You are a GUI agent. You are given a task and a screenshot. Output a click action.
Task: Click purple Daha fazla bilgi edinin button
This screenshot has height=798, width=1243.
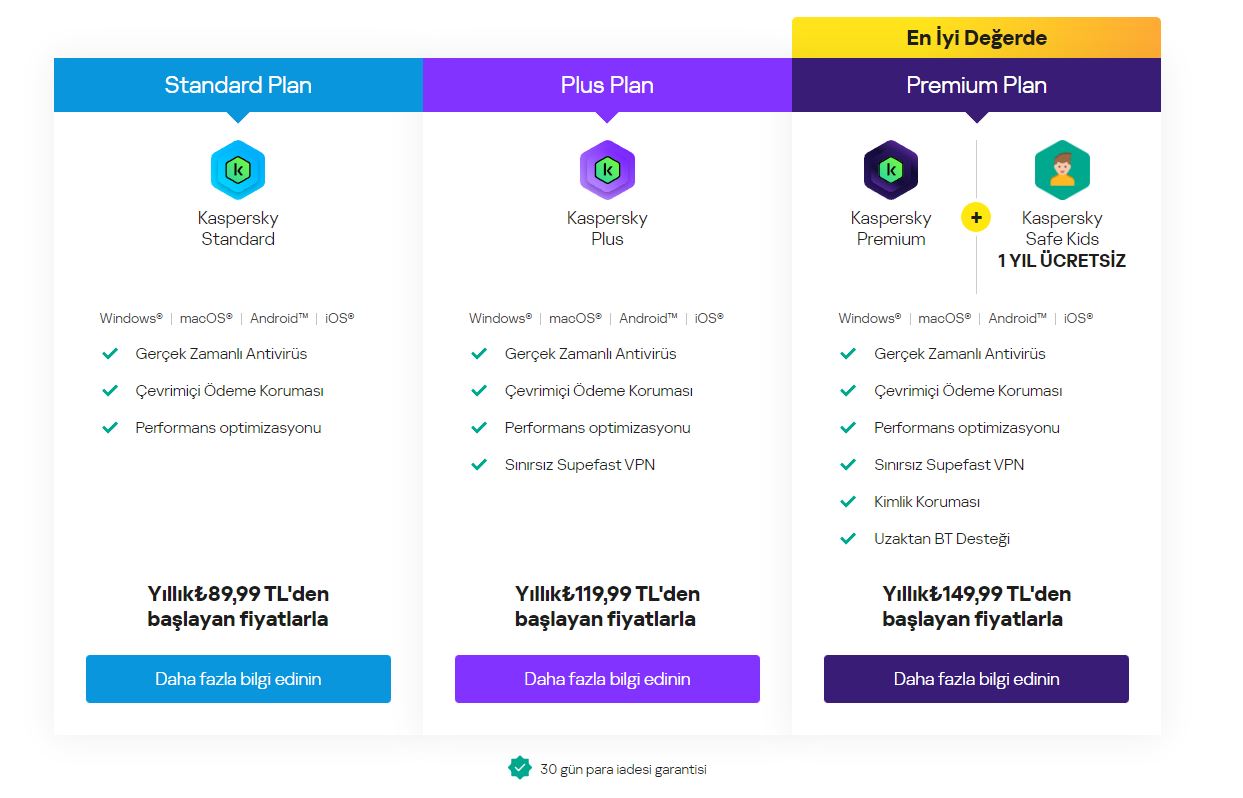[607, 679]
